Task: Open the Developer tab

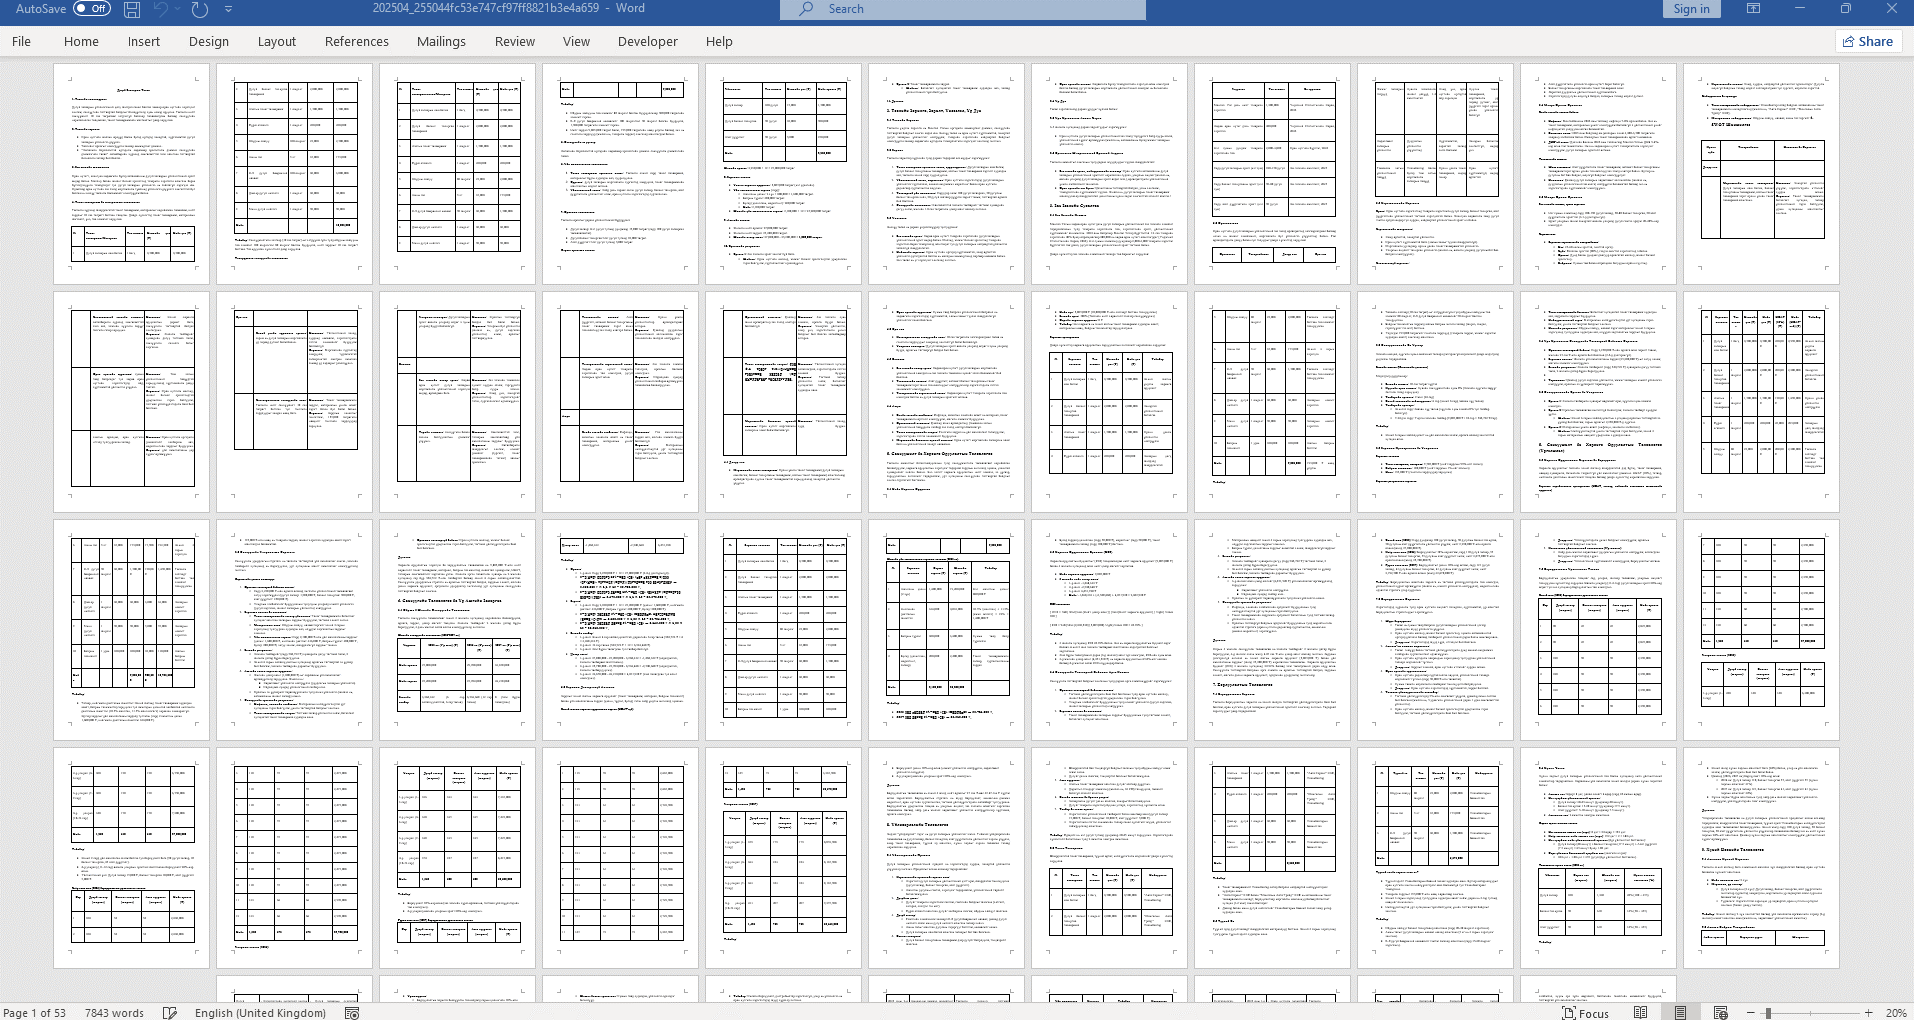Action: coord(648,41)
